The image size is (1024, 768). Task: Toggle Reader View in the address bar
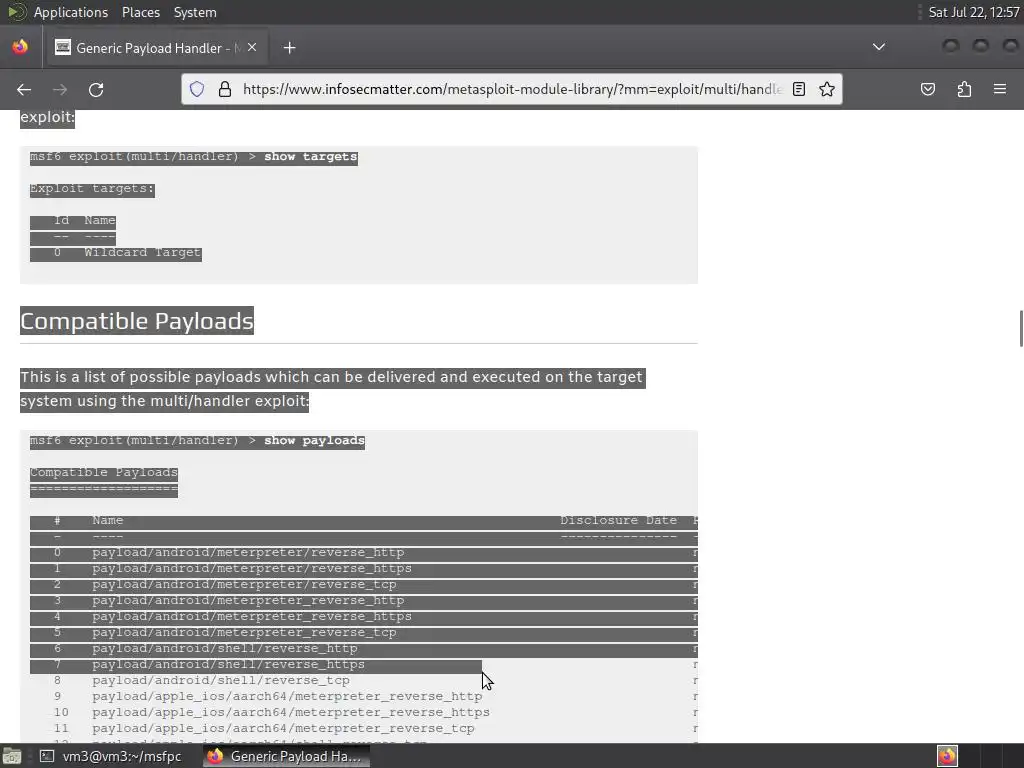(799, 89)
